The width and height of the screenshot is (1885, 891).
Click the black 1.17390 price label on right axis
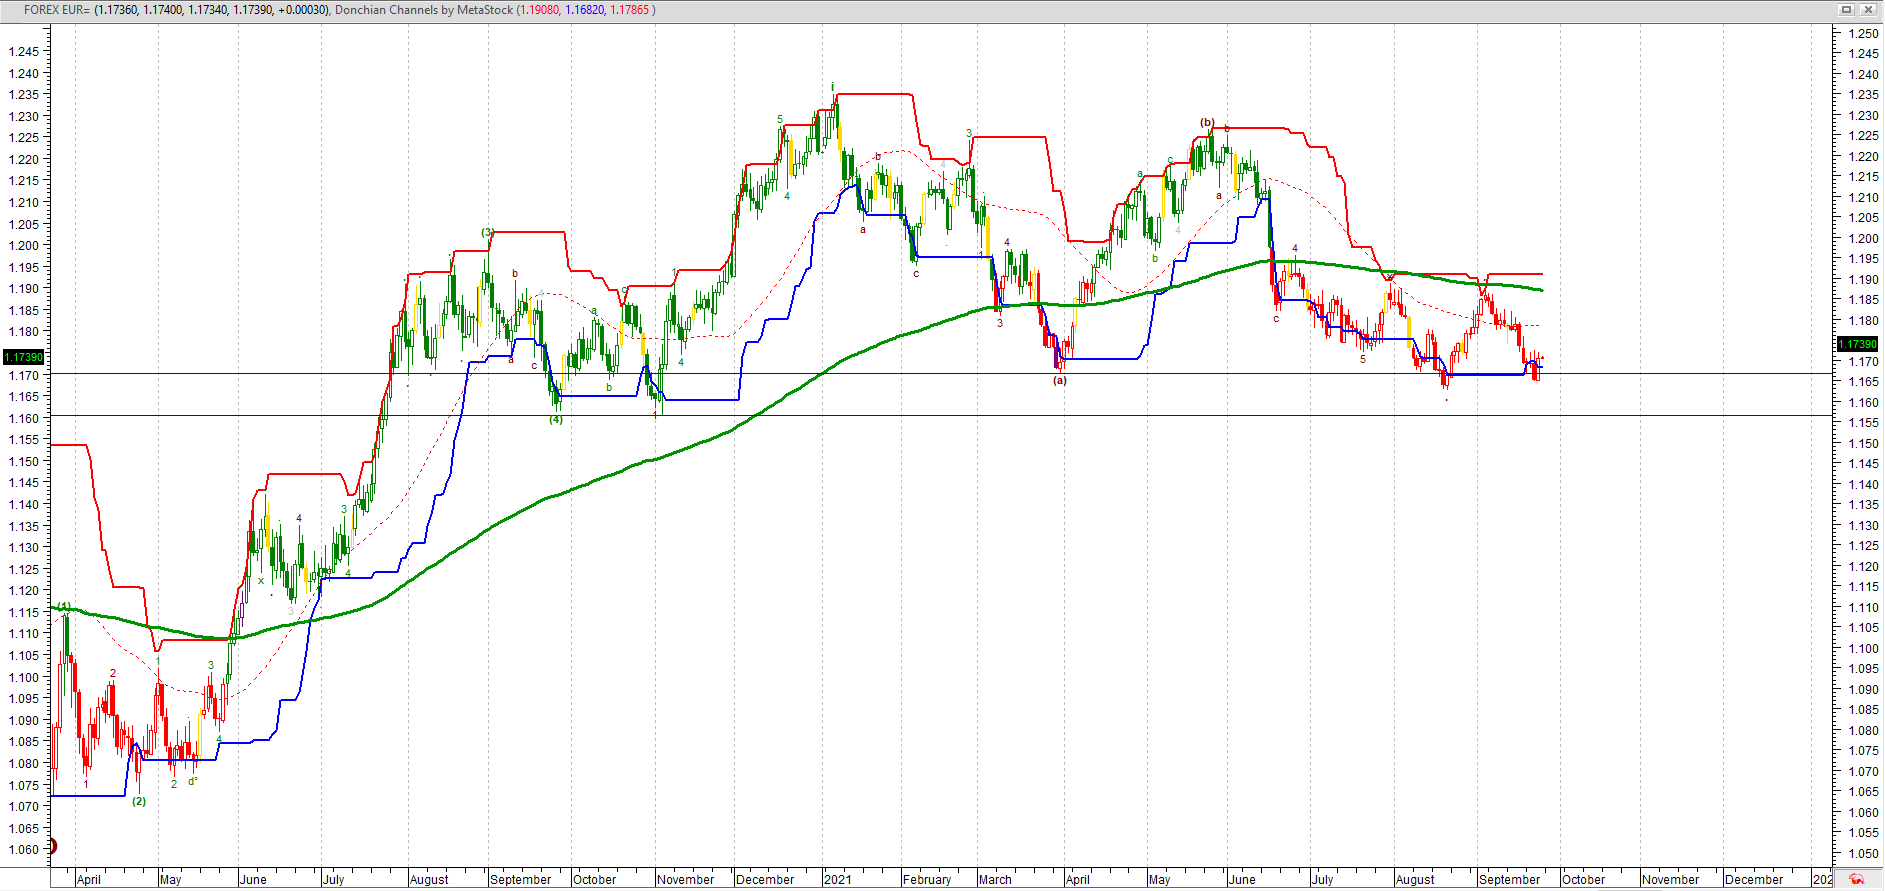(1859, 344)
